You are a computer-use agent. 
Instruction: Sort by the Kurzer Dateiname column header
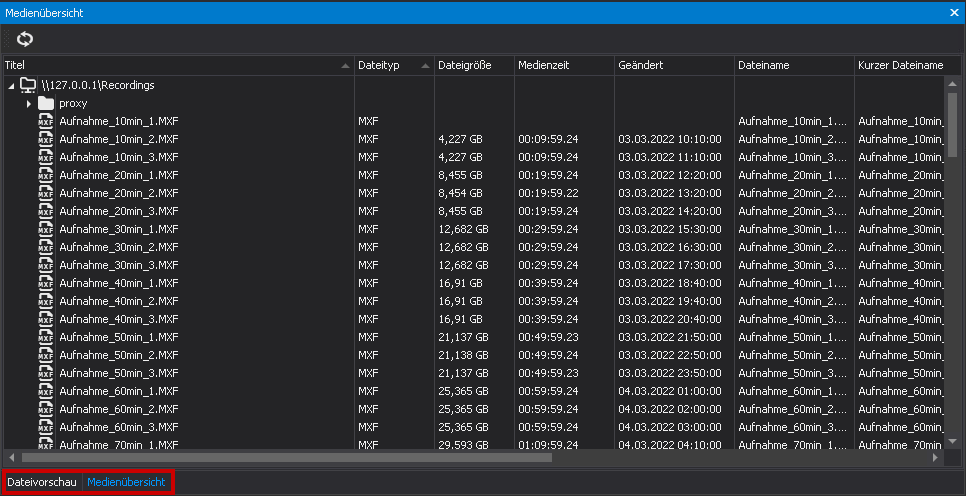908,65
